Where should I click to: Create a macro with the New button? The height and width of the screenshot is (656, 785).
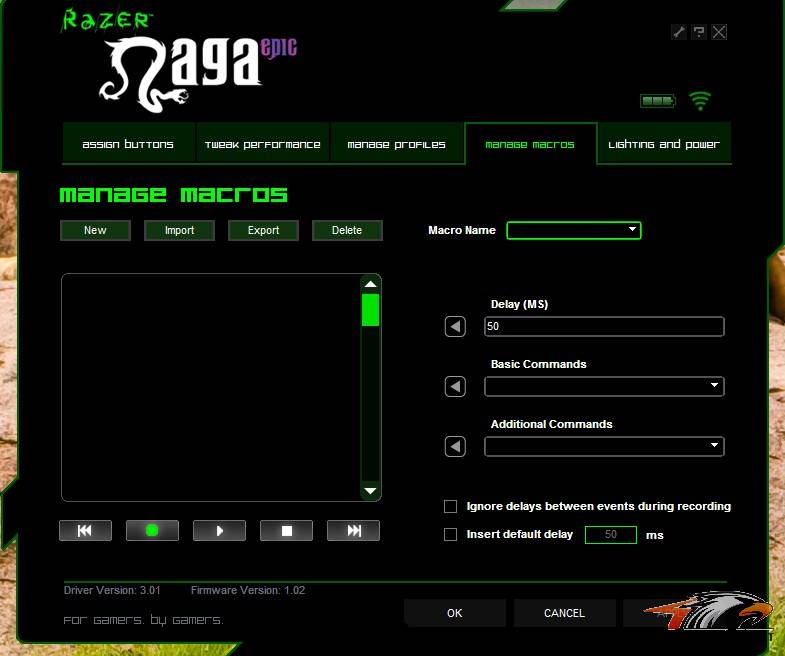coord(95,230)
